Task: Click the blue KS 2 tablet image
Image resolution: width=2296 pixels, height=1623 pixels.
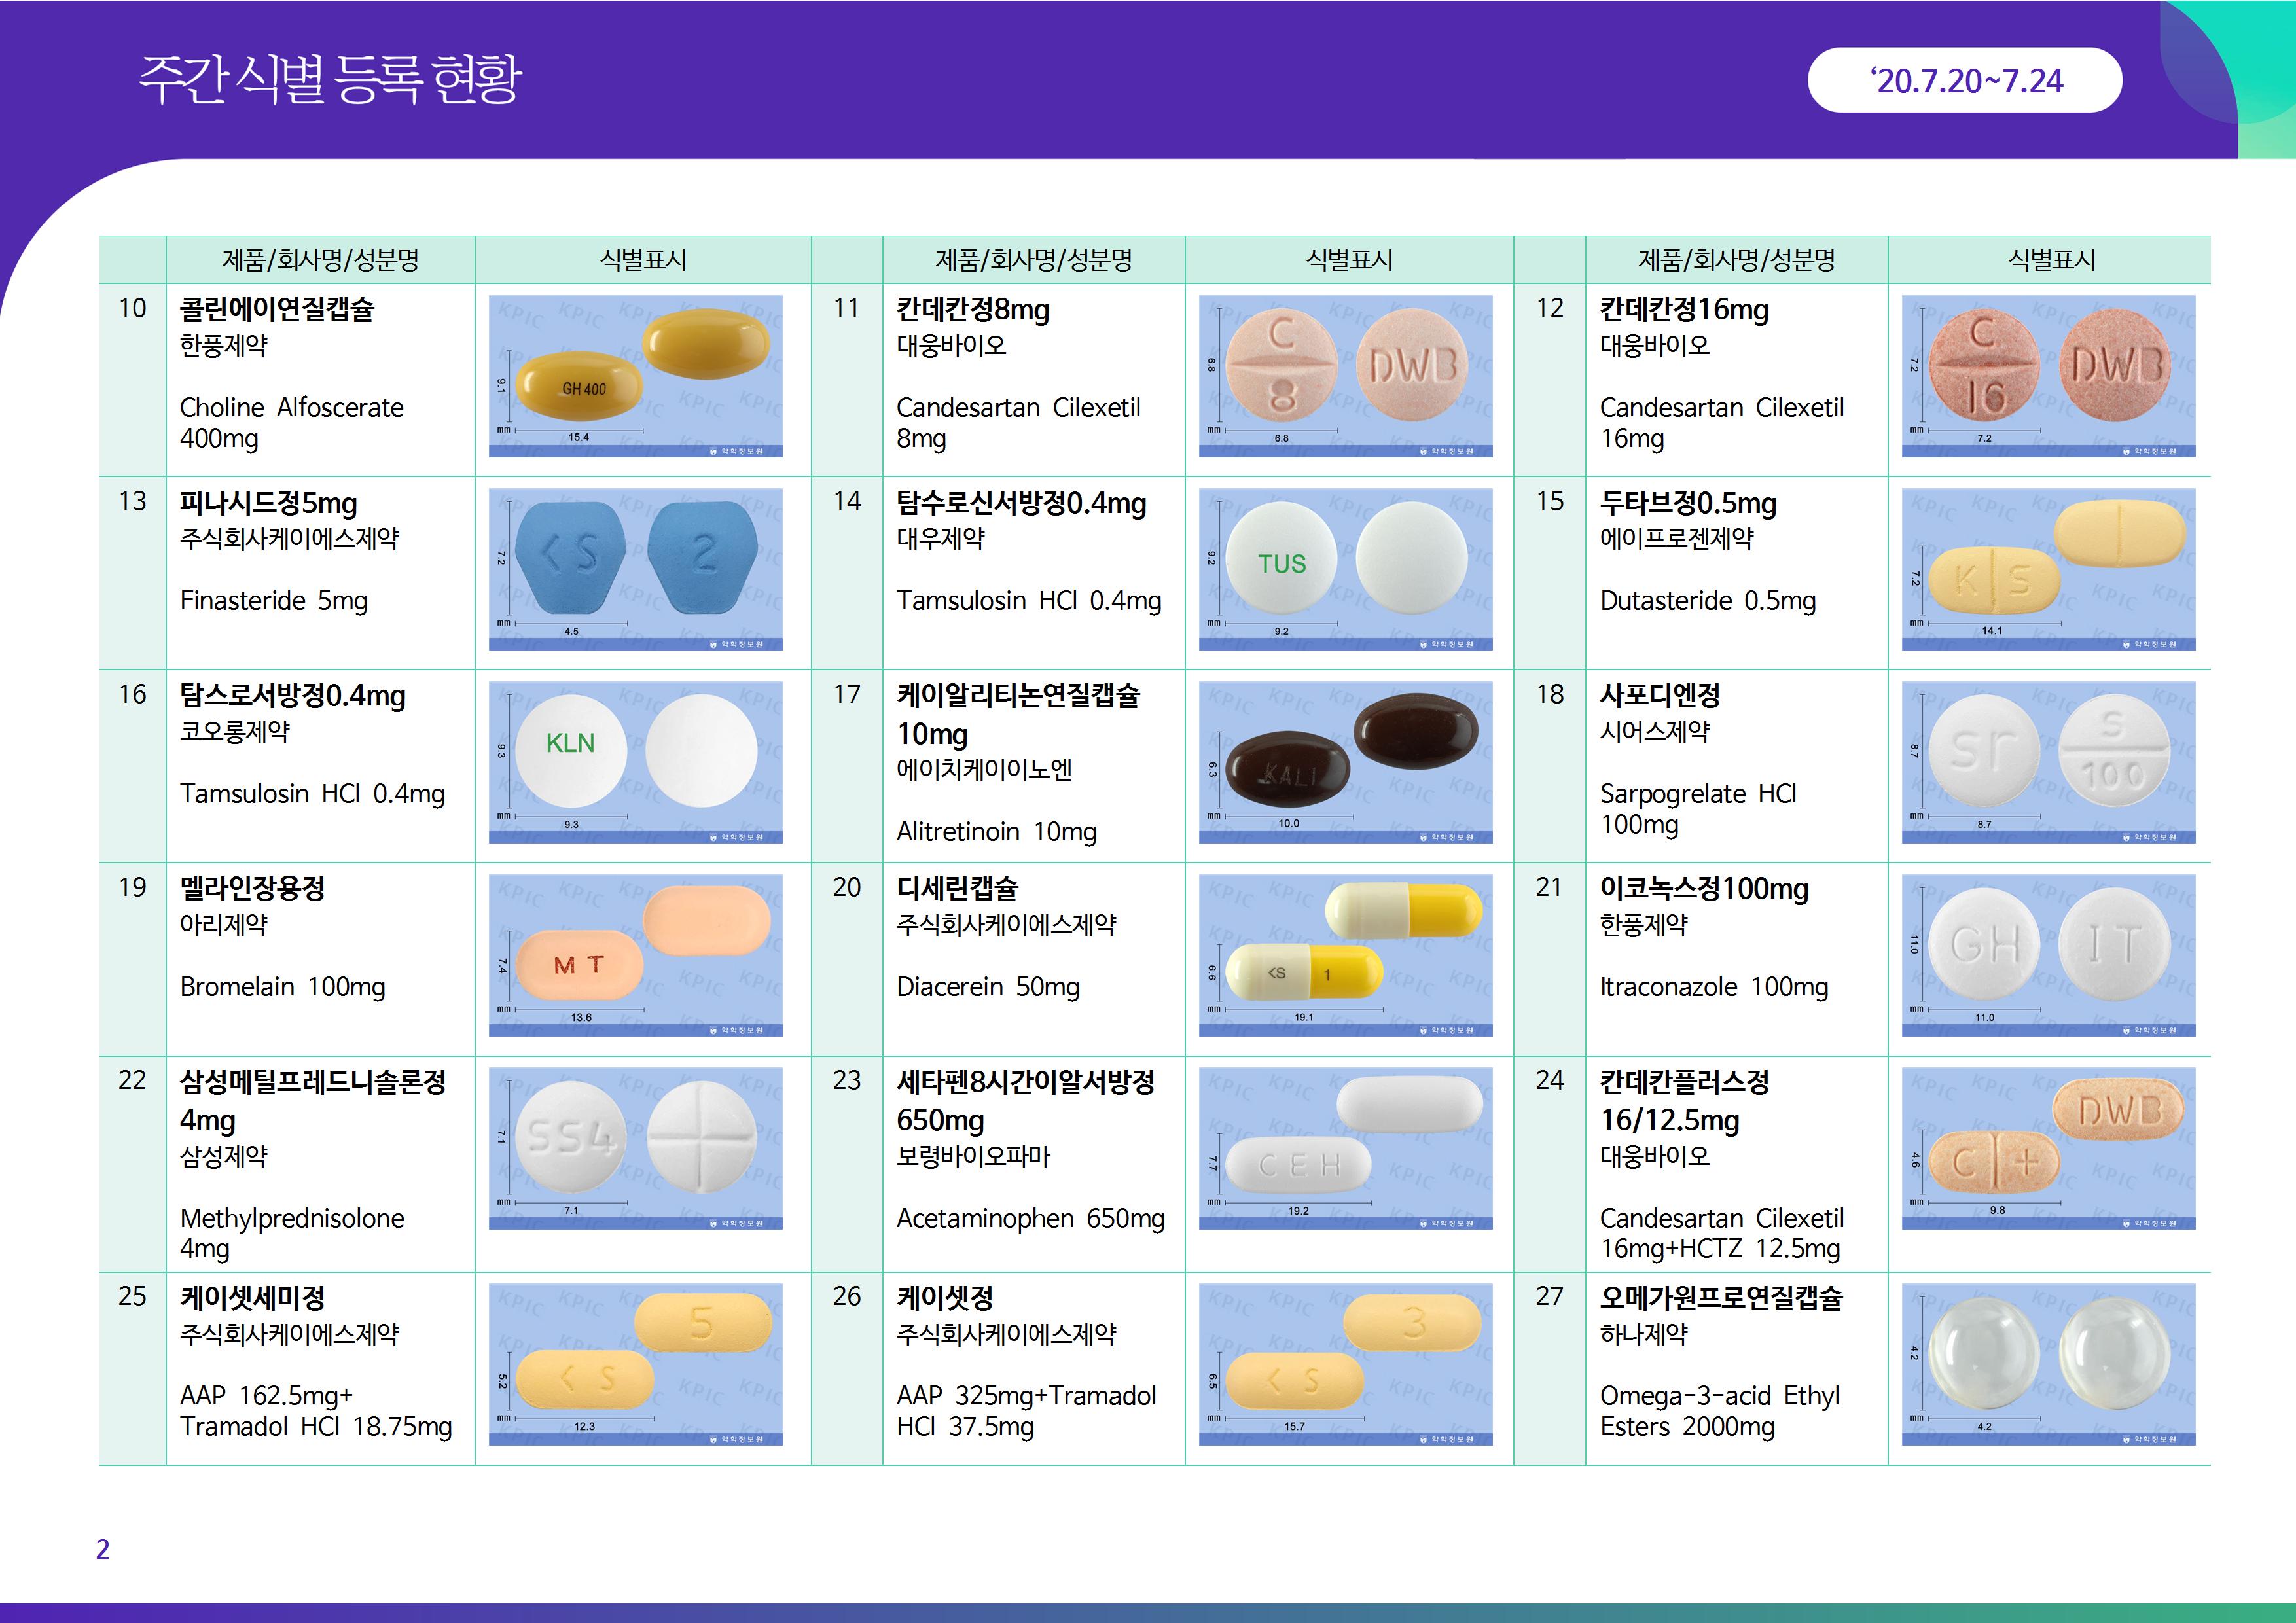Action: click(x=635, y=569)
